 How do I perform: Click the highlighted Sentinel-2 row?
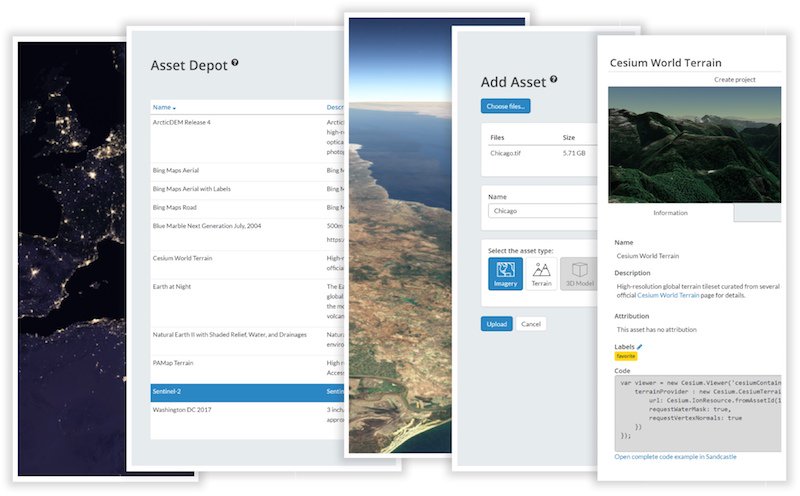(247, 392)
